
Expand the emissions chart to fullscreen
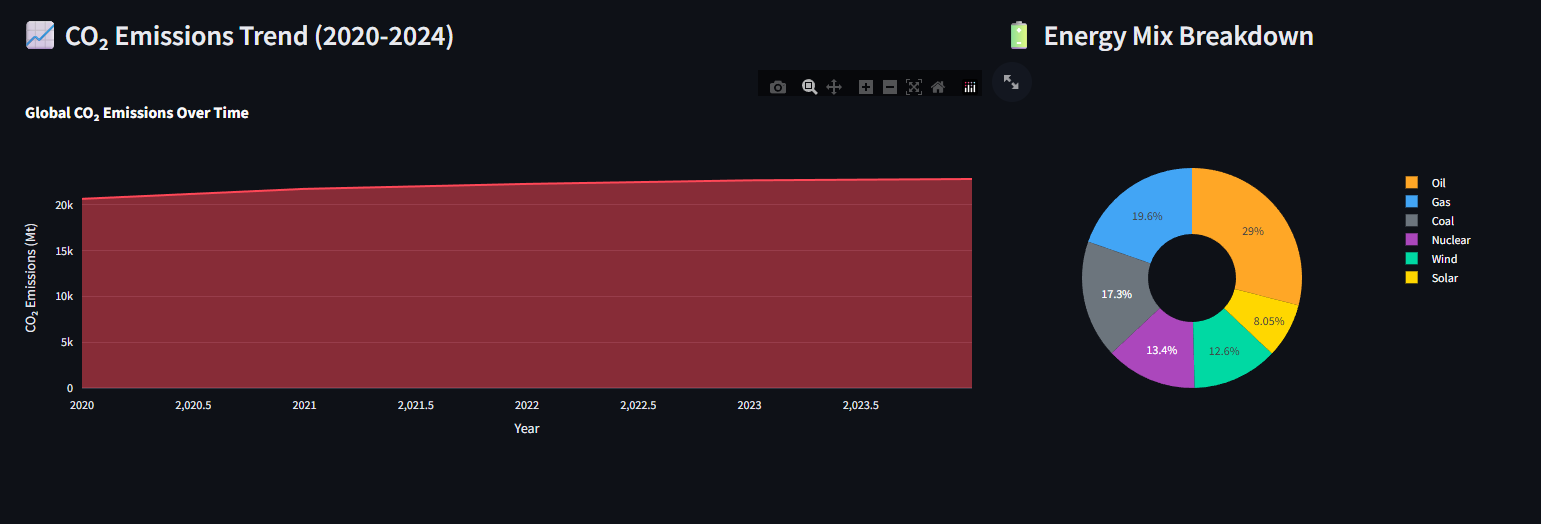point(1012,82)
